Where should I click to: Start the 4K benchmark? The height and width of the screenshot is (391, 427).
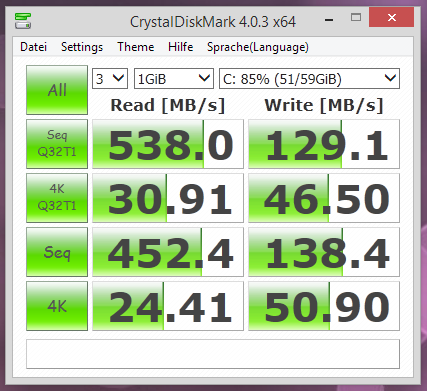tap(57, 306)
